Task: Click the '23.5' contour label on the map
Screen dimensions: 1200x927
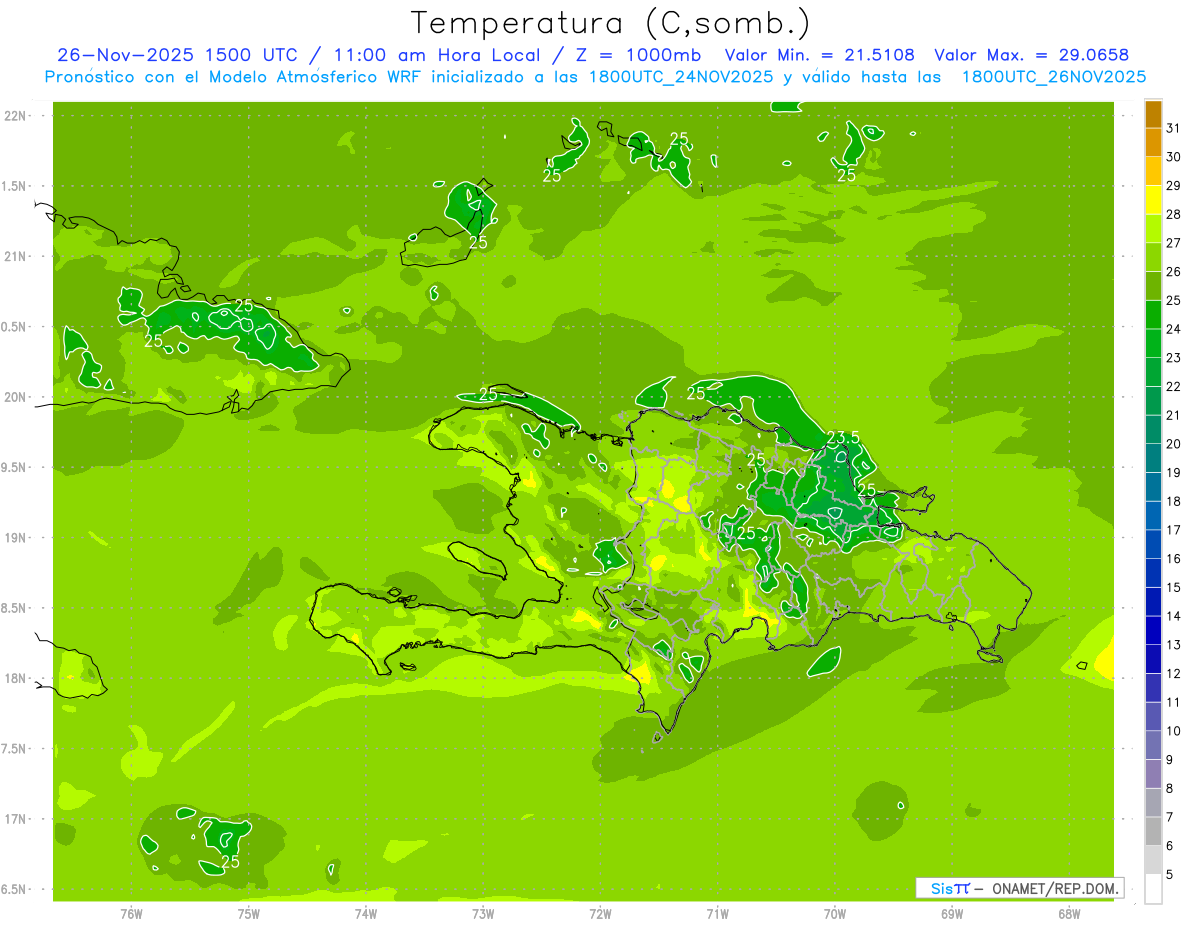Action: (843, 438)
